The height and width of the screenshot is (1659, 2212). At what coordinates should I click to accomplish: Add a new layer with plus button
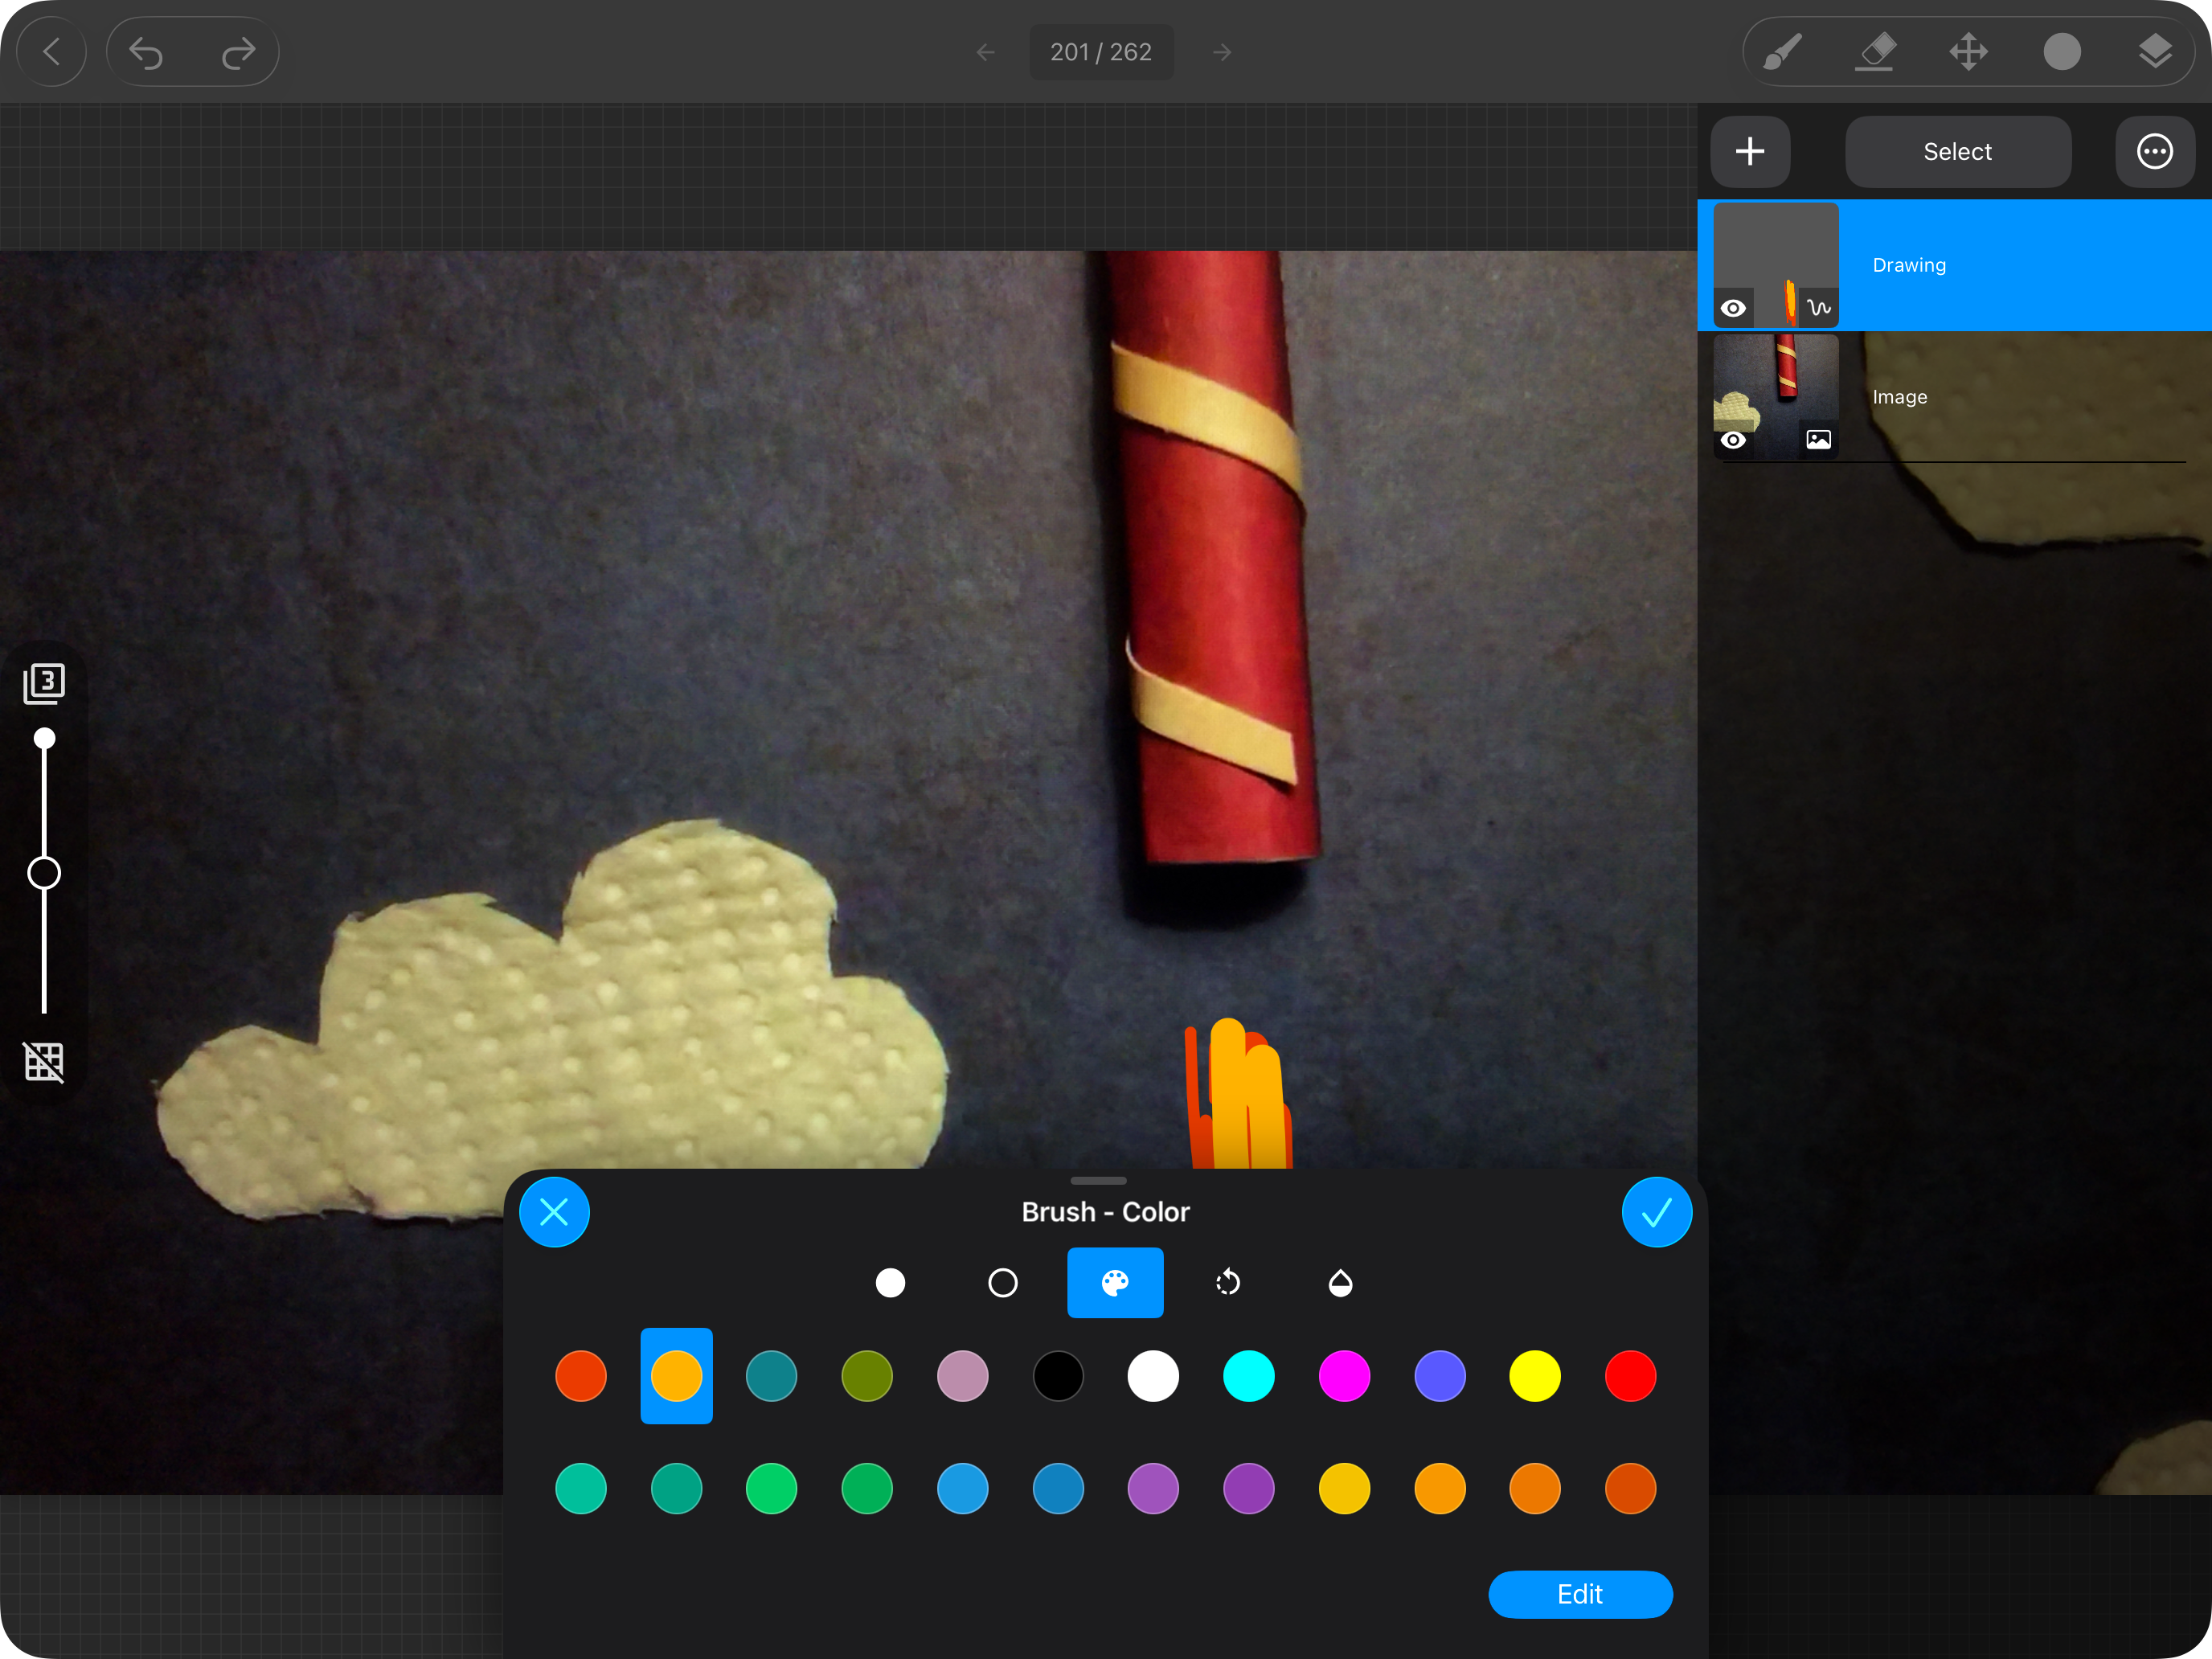pyautogui.click(x=1750, y=152)
